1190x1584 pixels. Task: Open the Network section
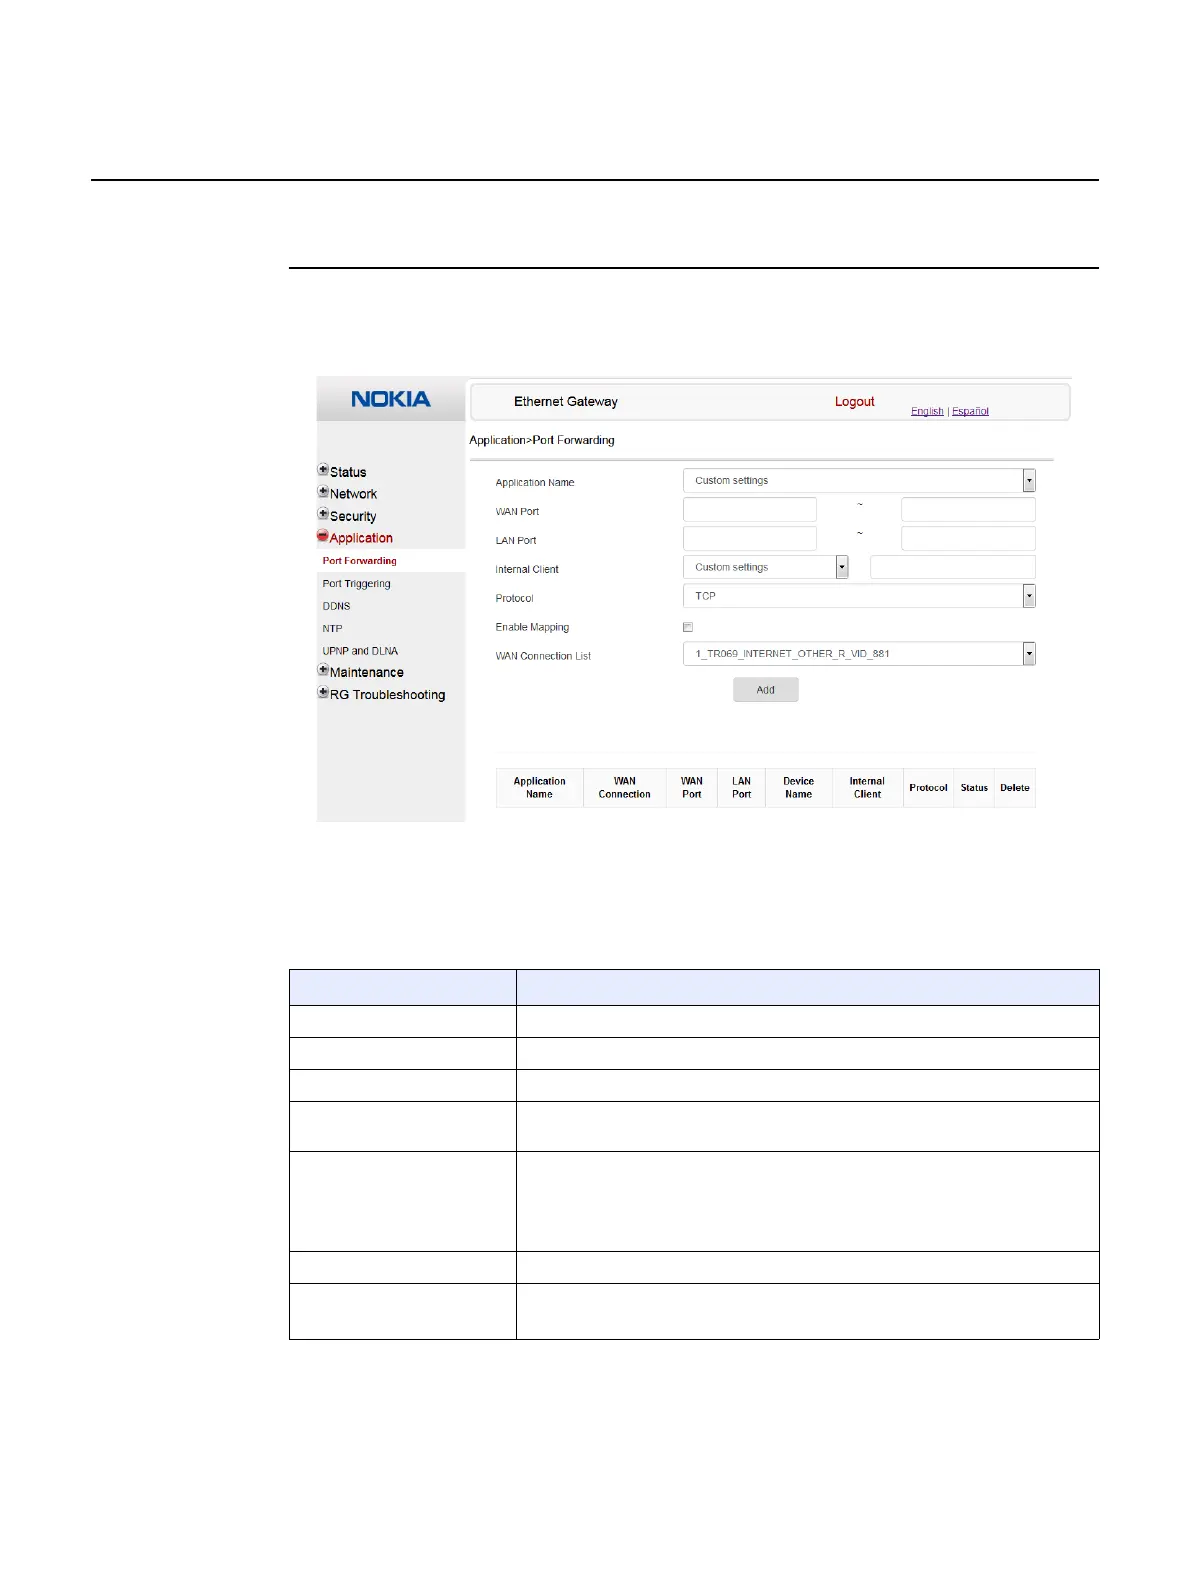click(x=353, y=494)
